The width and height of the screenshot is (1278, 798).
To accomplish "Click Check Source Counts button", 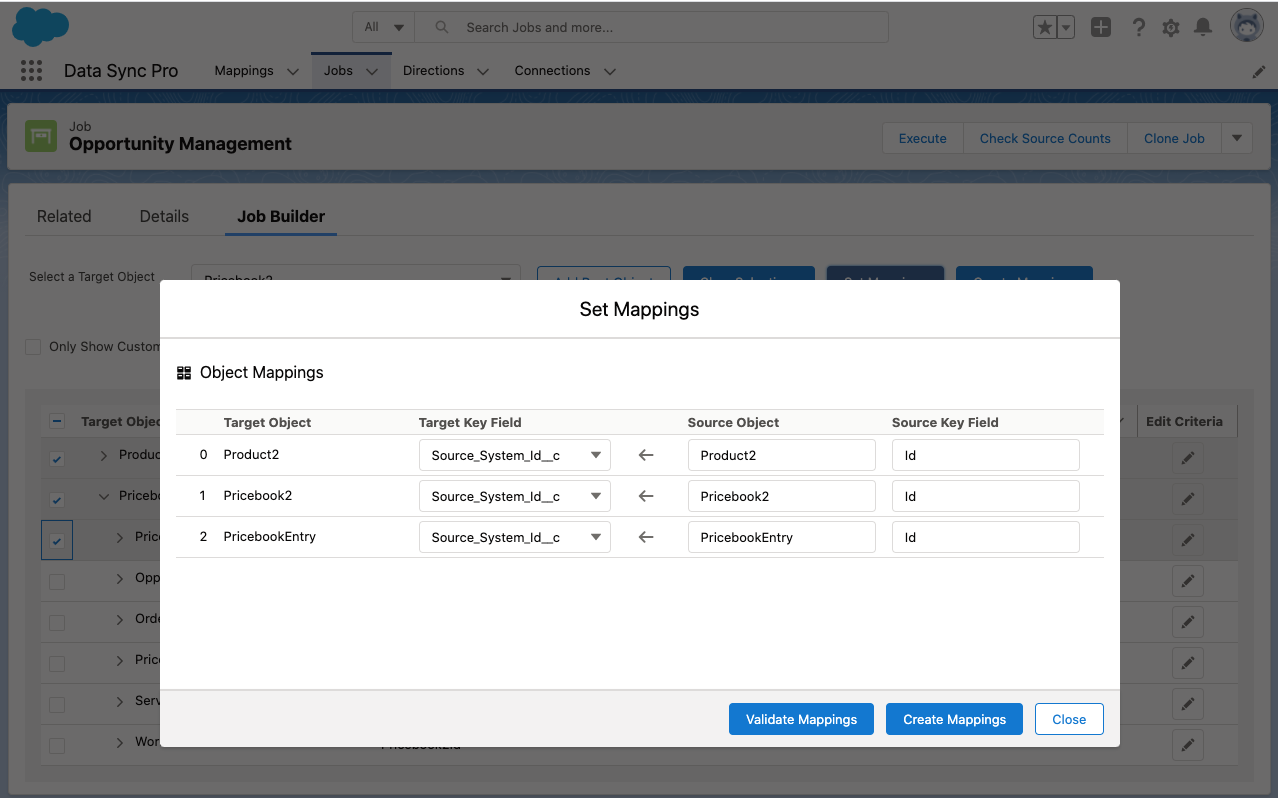I will click(x=1045, y=138).
